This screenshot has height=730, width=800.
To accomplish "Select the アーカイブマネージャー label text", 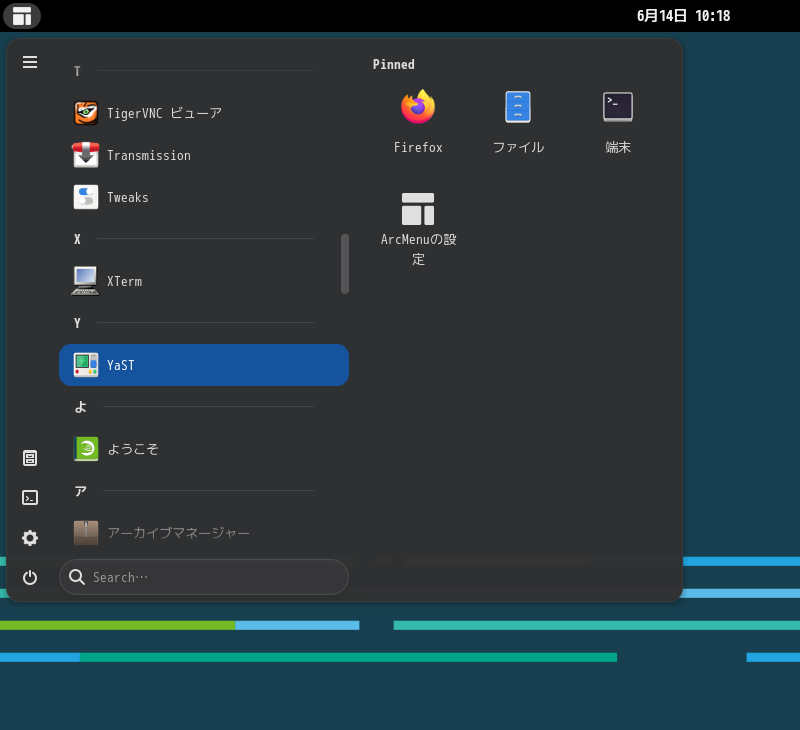I will pos(179,533).
